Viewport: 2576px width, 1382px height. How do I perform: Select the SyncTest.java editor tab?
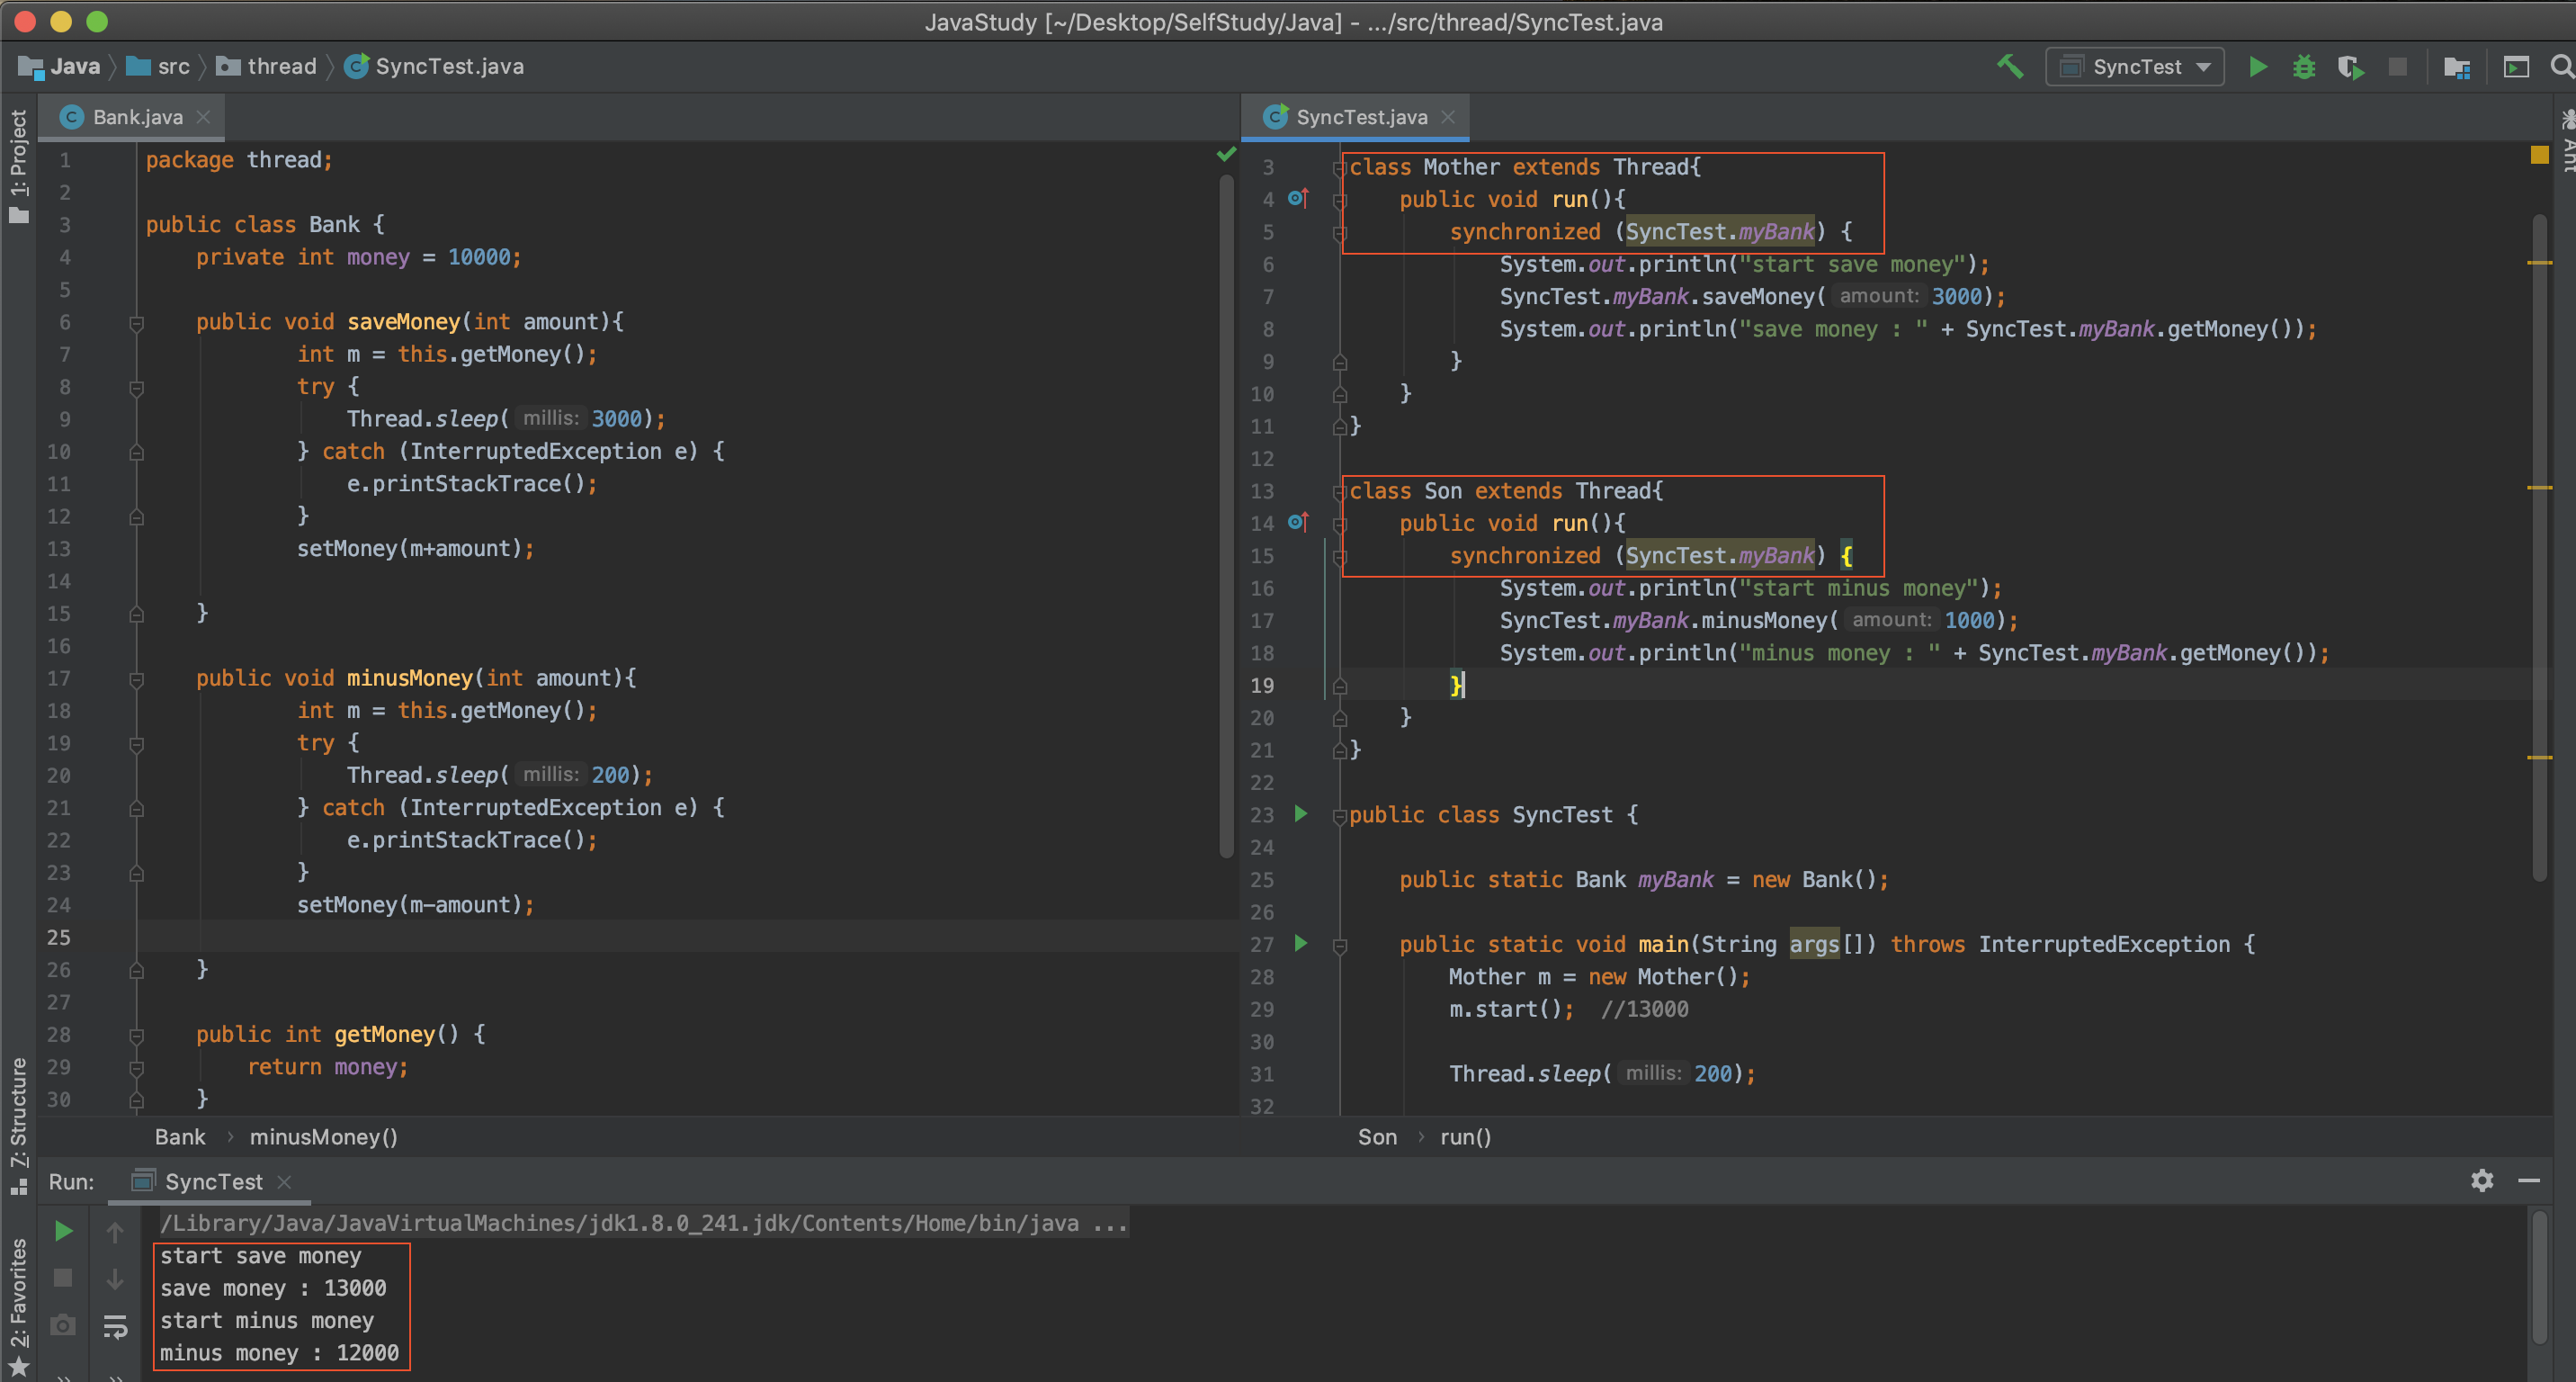point(1360,117)
